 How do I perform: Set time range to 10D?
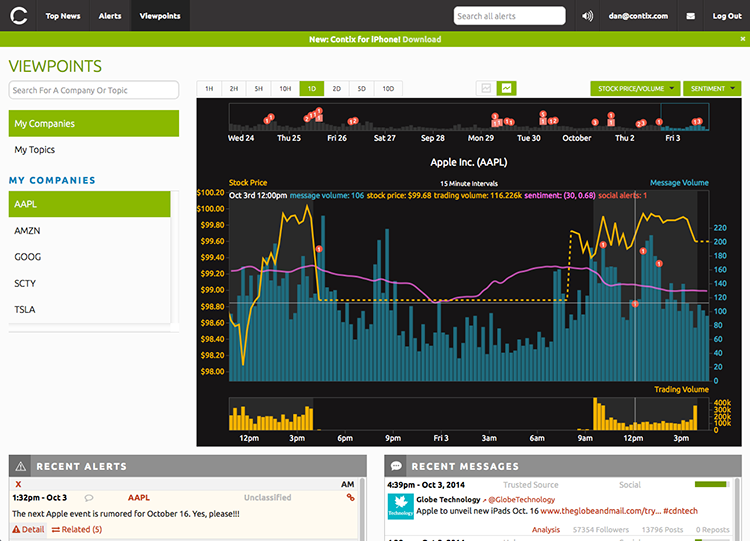(388, 88)
